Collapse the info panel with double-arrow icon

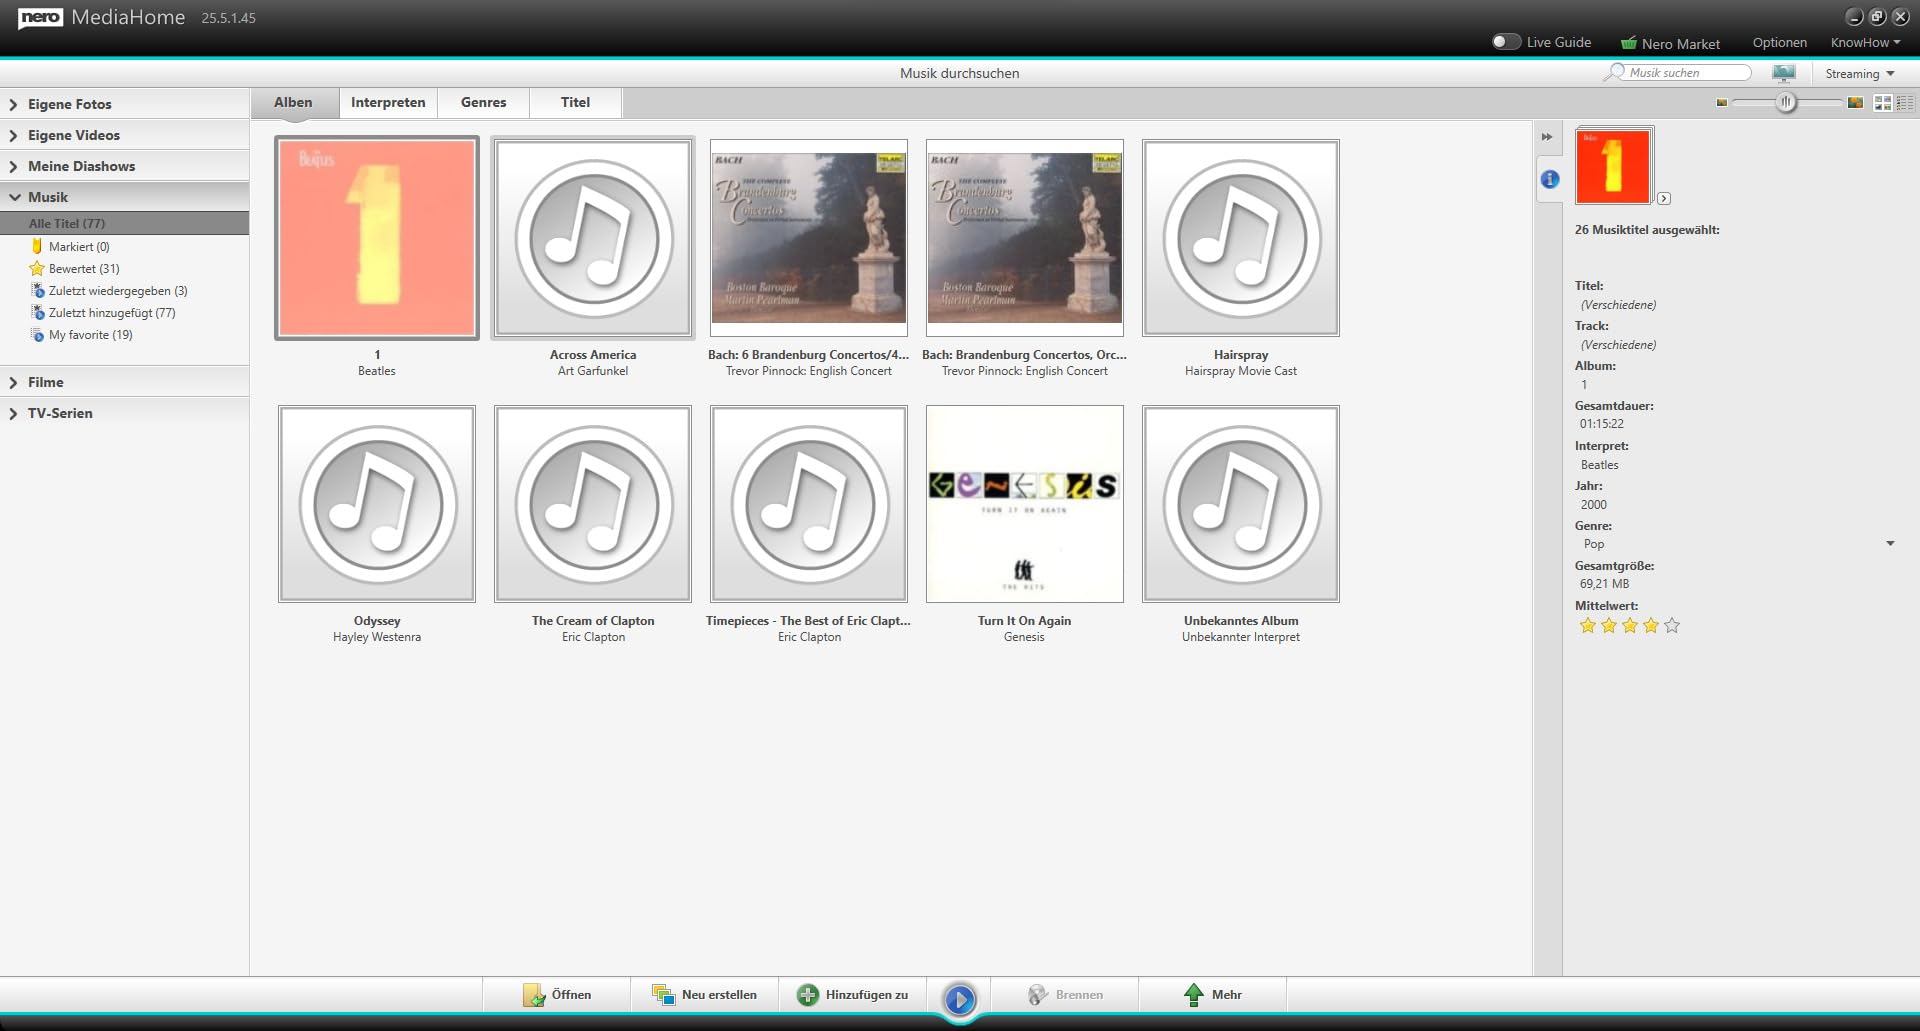[x=1547, y=137]
